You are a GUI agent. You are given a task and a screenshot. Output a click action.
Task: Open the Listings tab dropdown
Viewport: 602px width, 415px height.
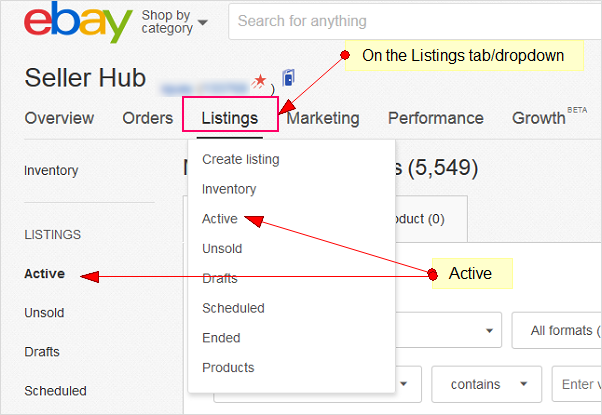point(229,118)
